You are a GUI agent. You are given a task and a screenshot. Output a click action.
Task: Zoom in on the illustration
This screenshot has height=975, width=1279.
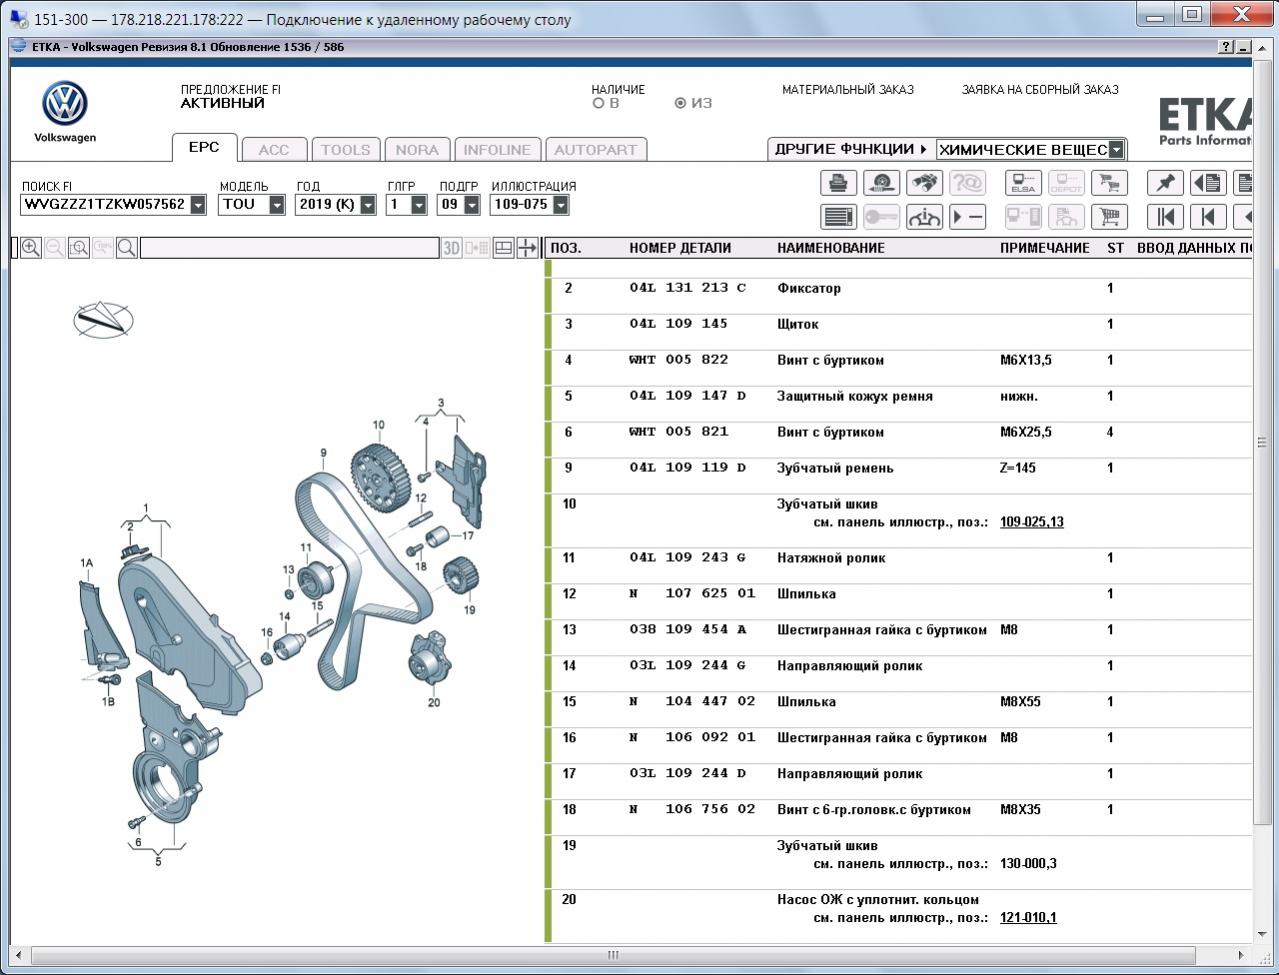(31, 248)
